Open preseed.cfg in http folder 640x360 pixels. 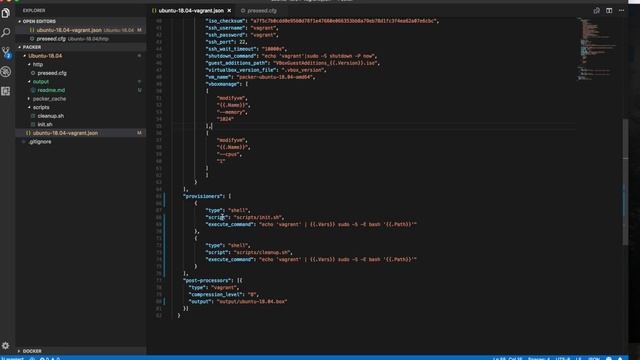tap(81, 73)
